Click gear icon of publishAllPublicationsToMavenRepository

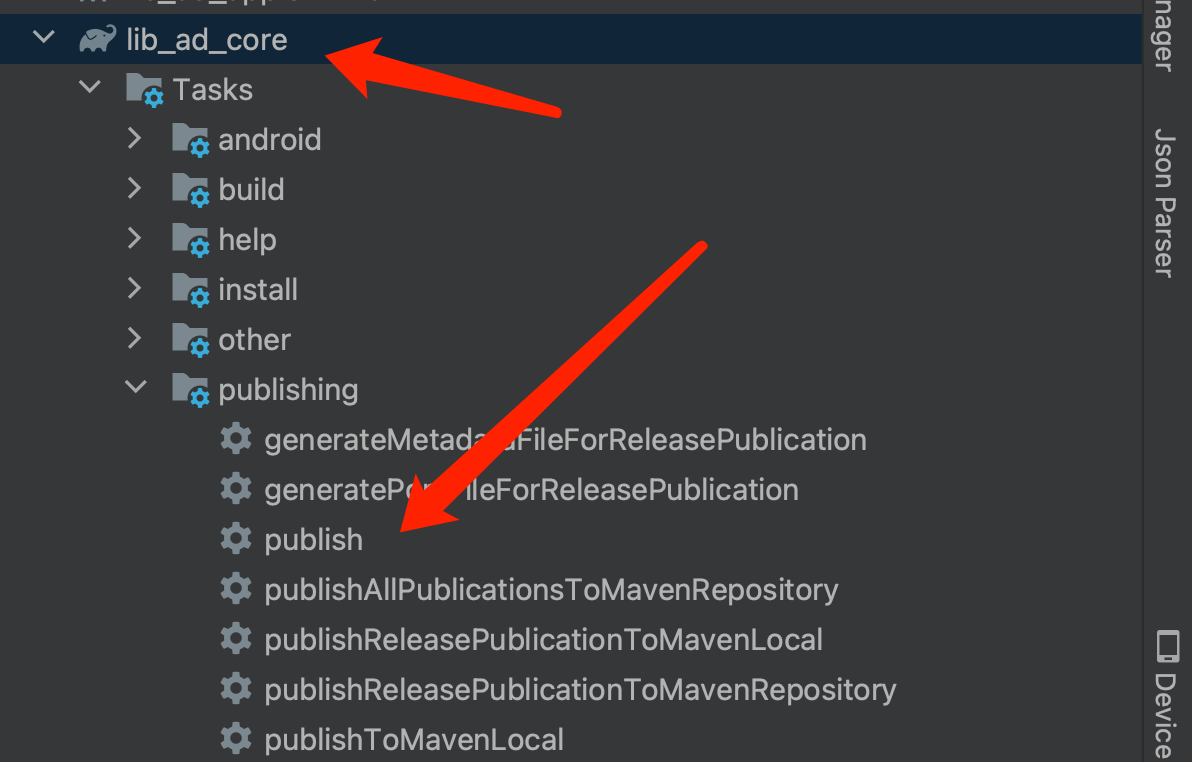236,589
